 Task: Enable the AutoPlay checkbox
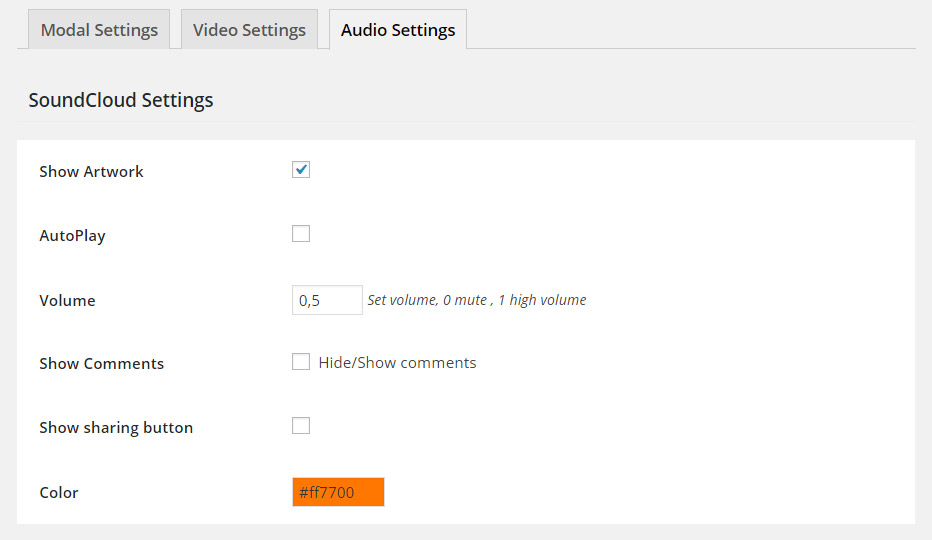[301, 234]
